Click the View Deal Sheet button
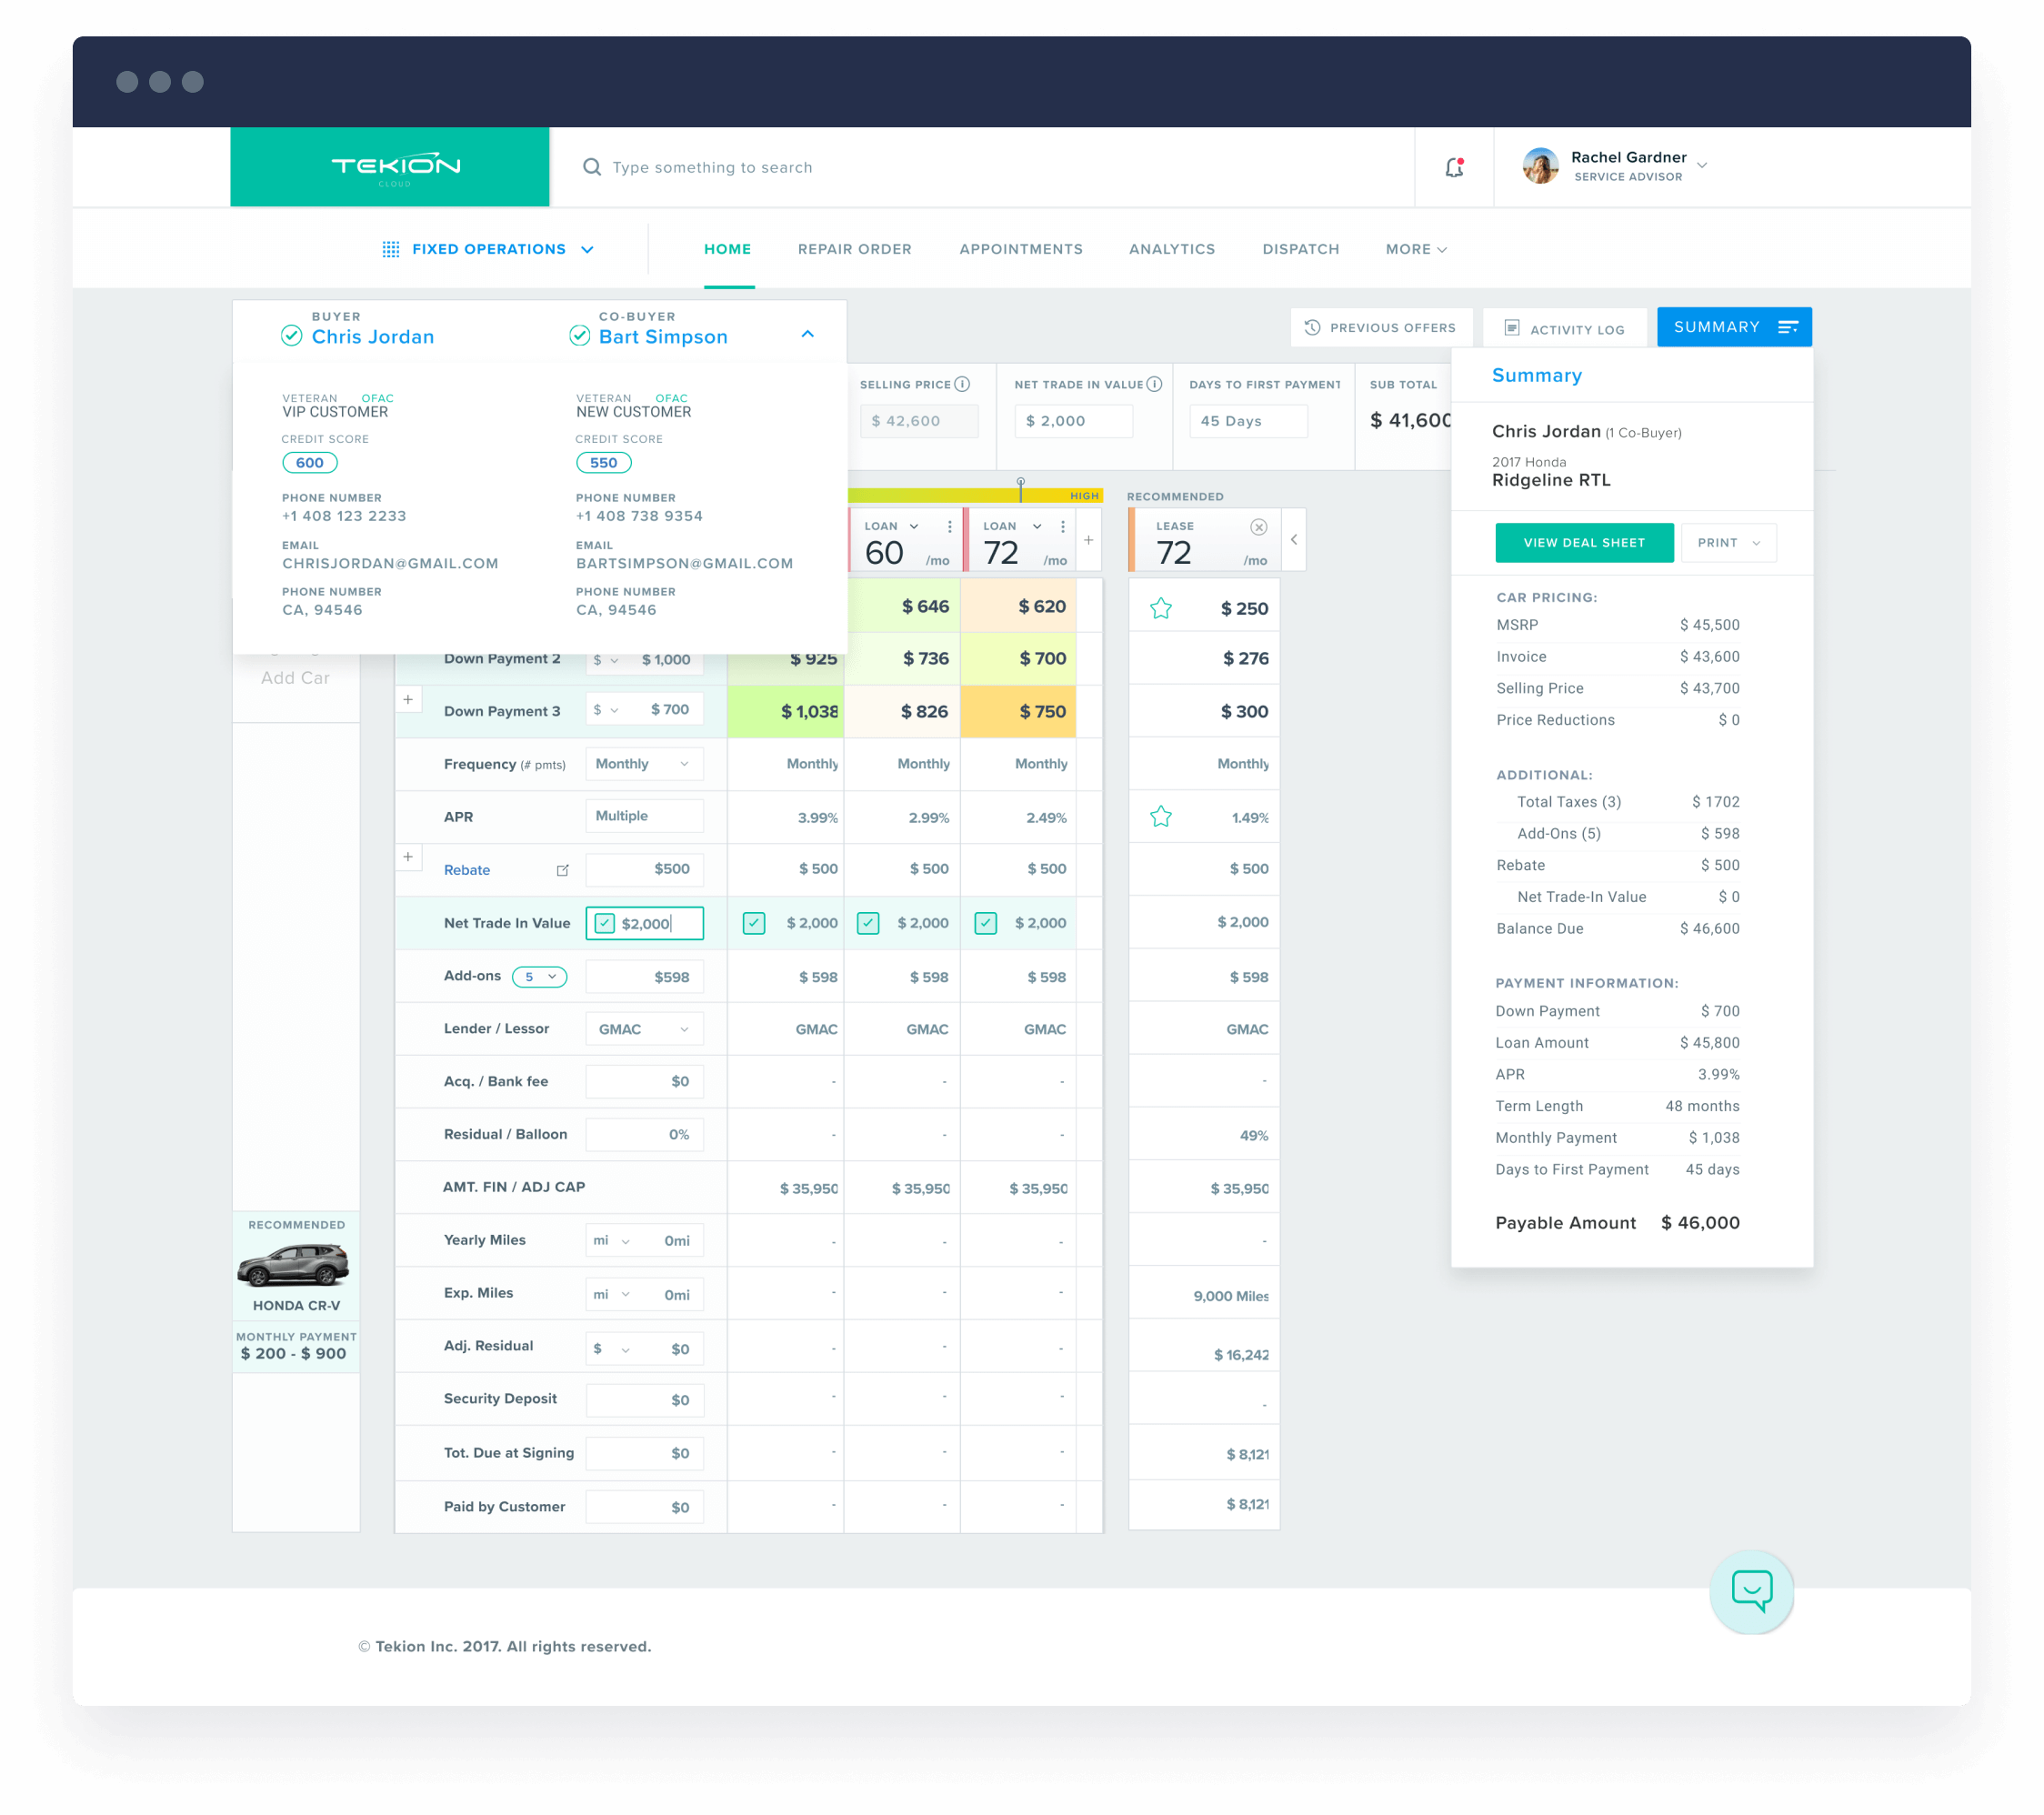Screen dimensions: 2044x1815 click(1584, 543)
